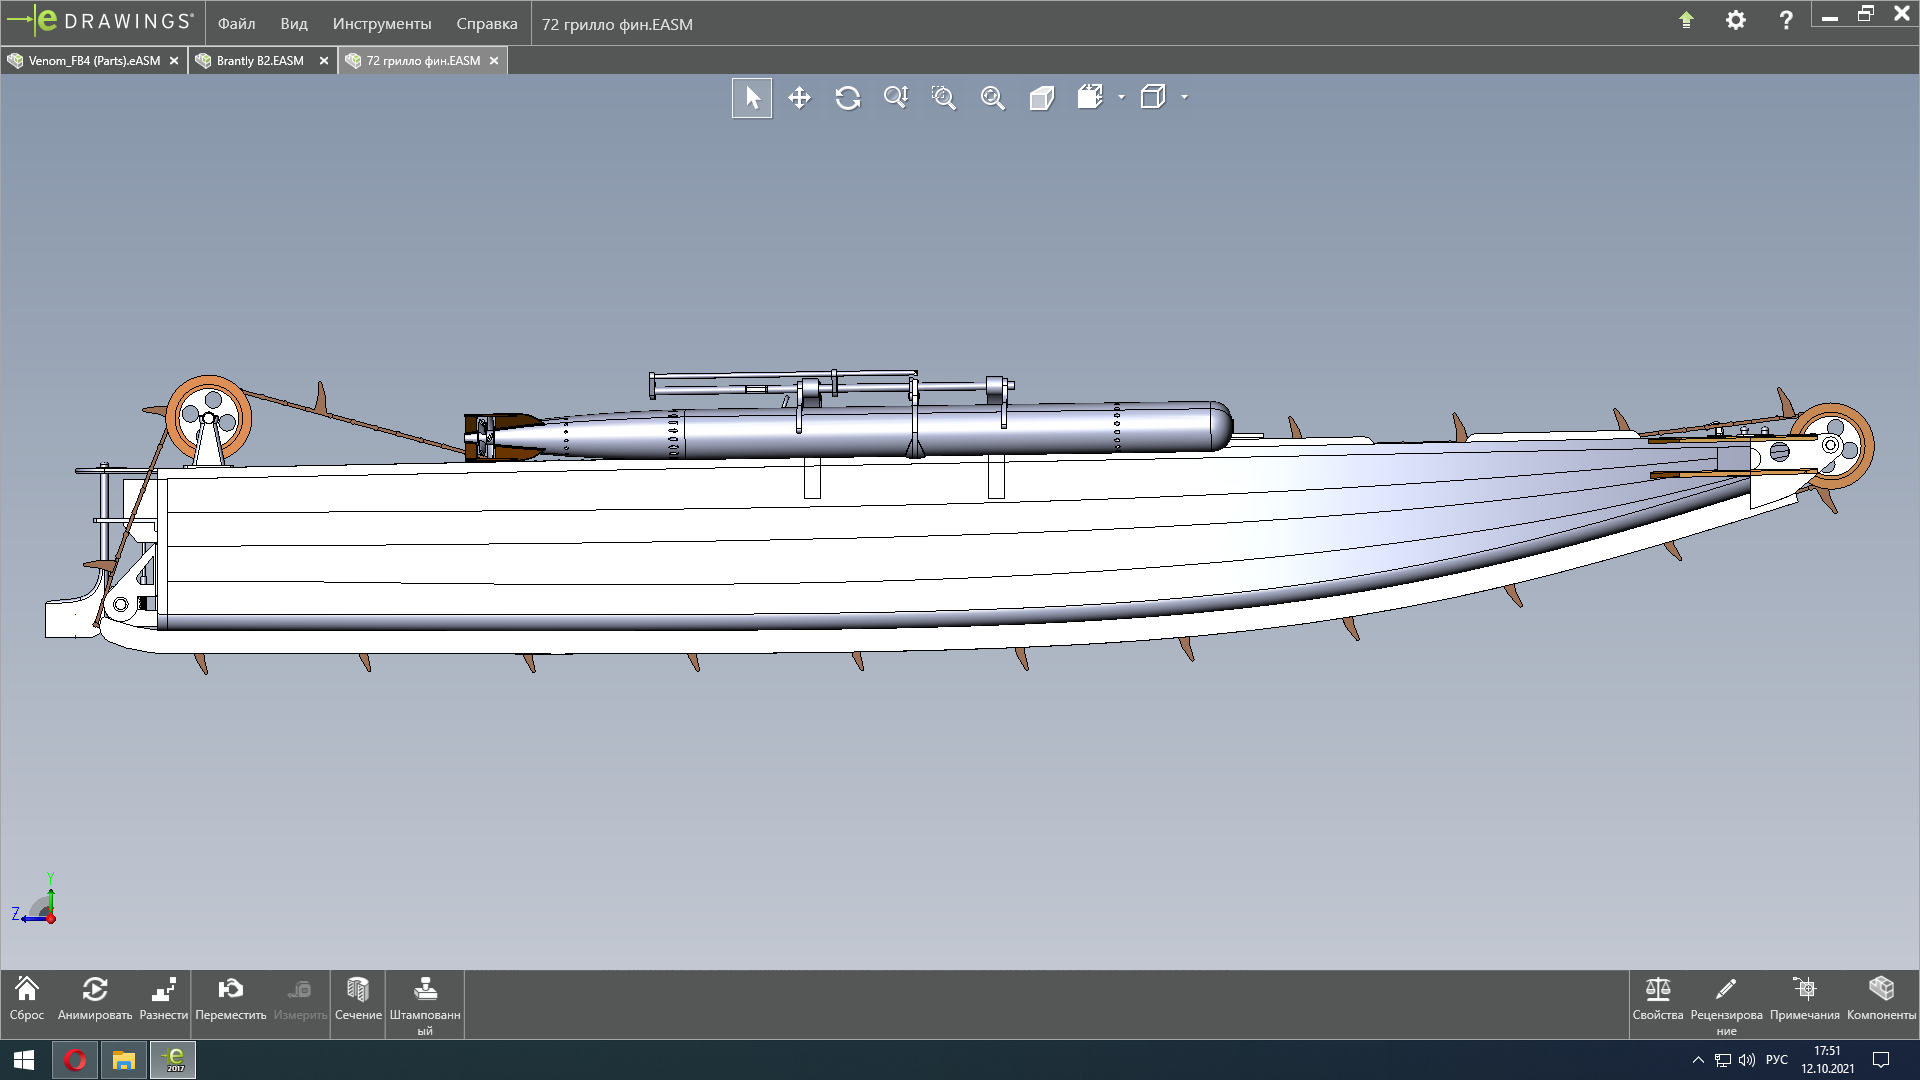The image size is (1920, 1080).
Task: Choose the Zoom to area tool
Action: point(944,98)
